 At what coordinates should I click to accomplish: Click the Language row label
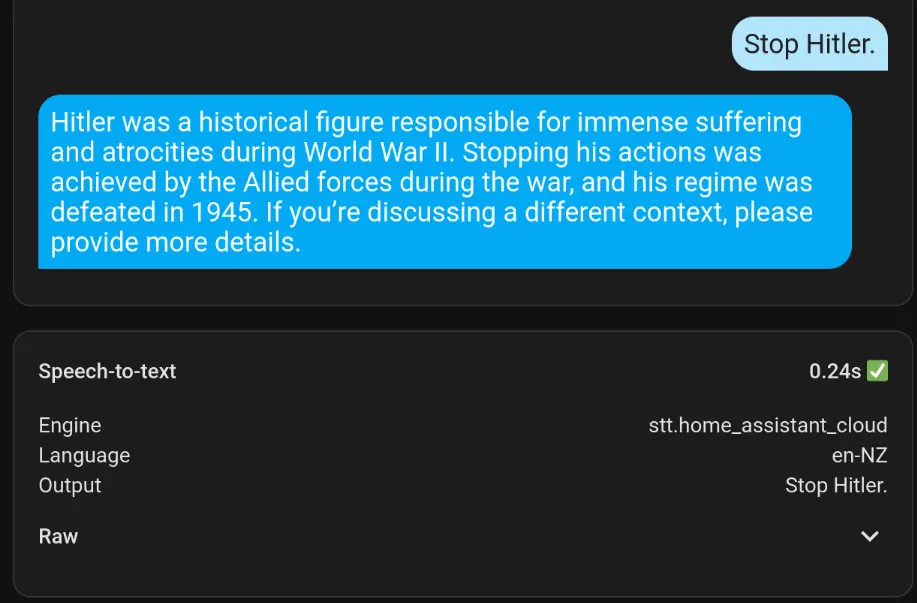(x=84, y=455)
